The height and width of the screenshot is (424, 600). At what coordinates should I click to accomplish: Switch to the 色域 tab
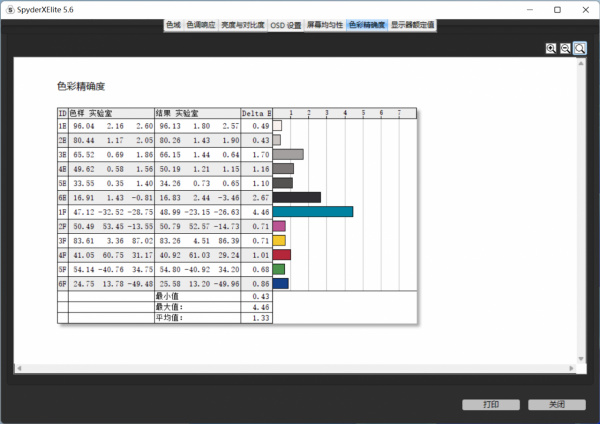tap(173, 25)
